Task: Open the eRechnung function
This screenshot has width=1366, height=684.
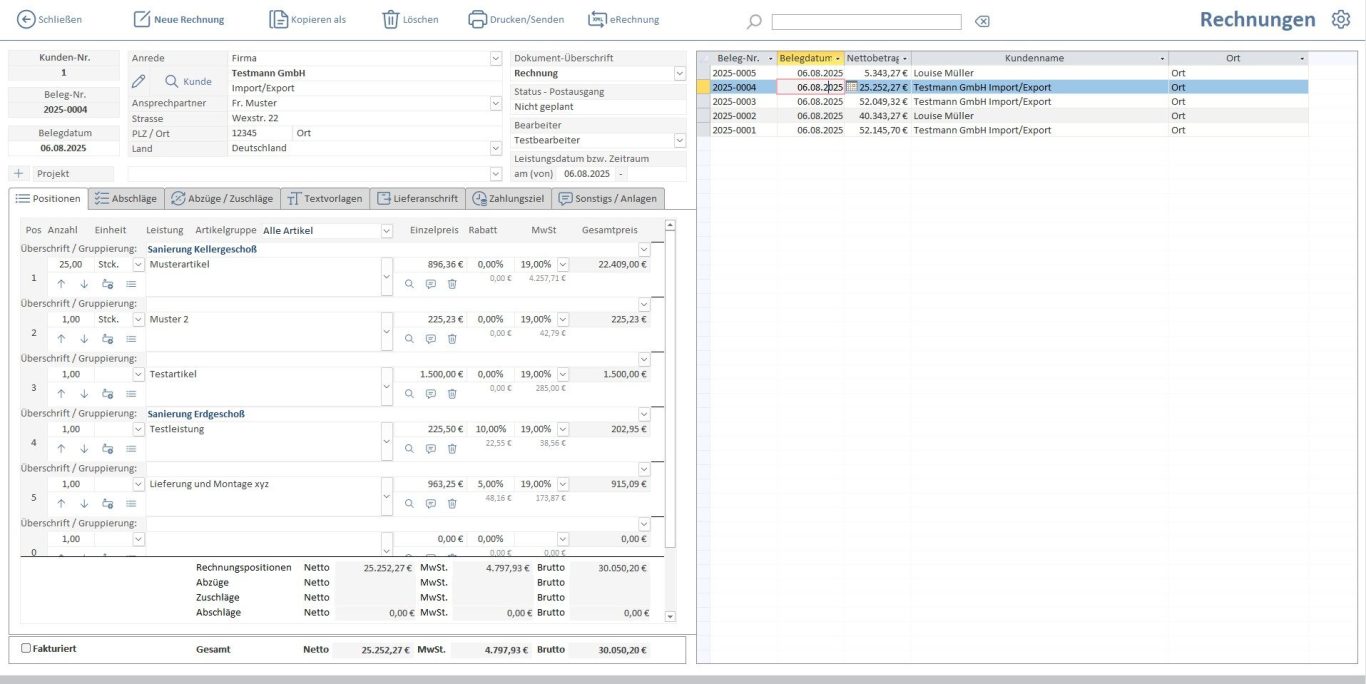Action: coord(623,19)
